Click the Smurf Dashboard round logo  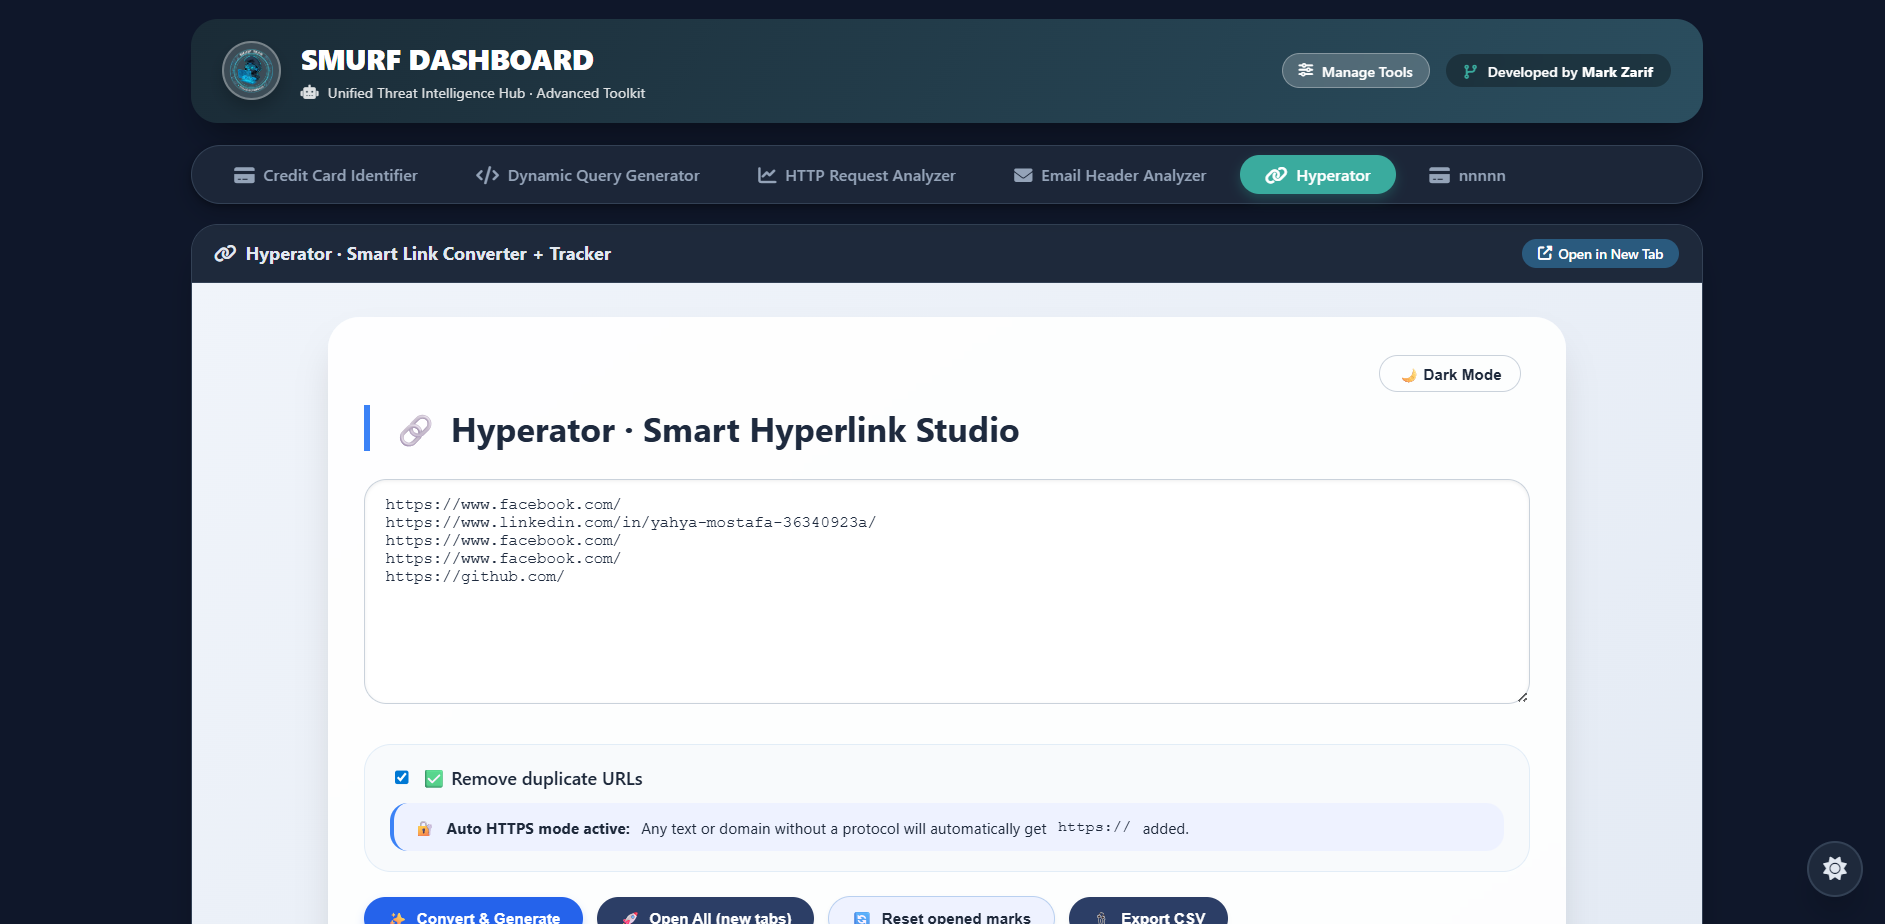pos(251,71)
